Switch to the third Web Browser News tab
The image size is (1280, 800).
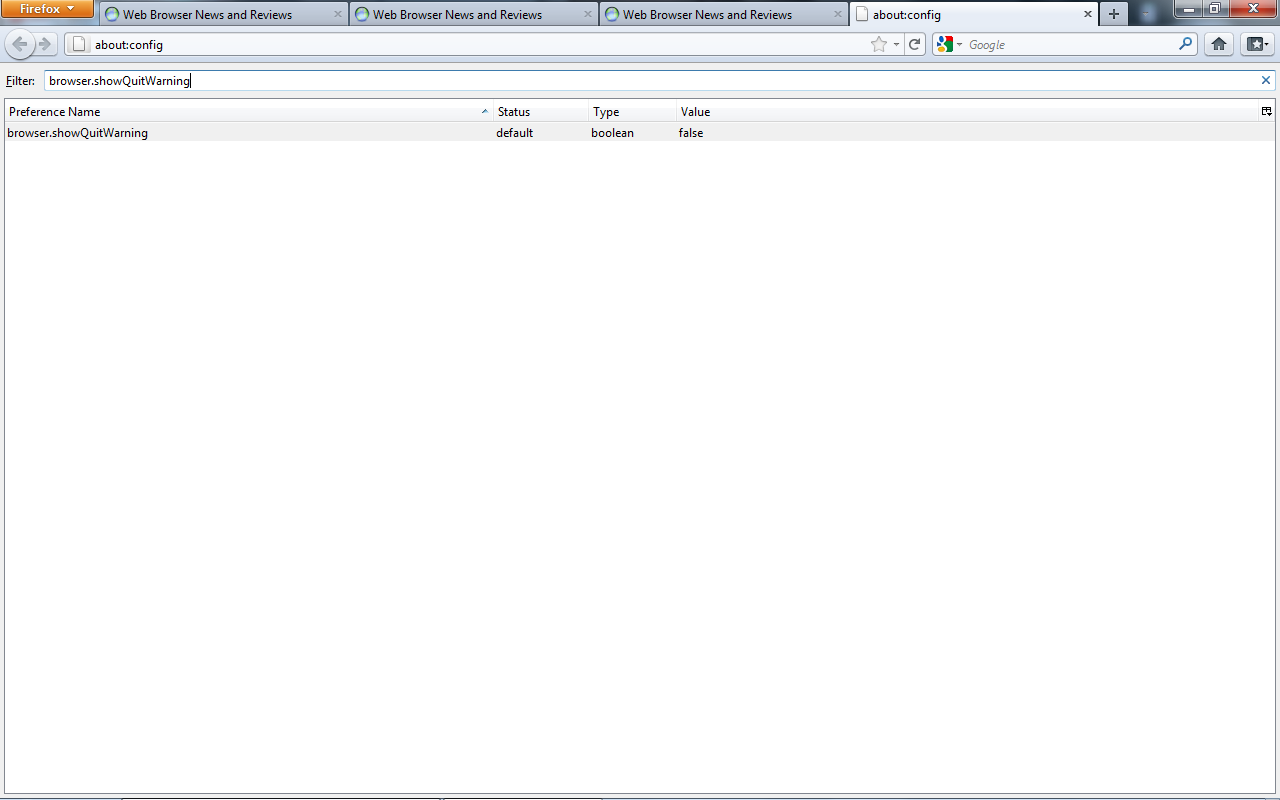point(707,15)
